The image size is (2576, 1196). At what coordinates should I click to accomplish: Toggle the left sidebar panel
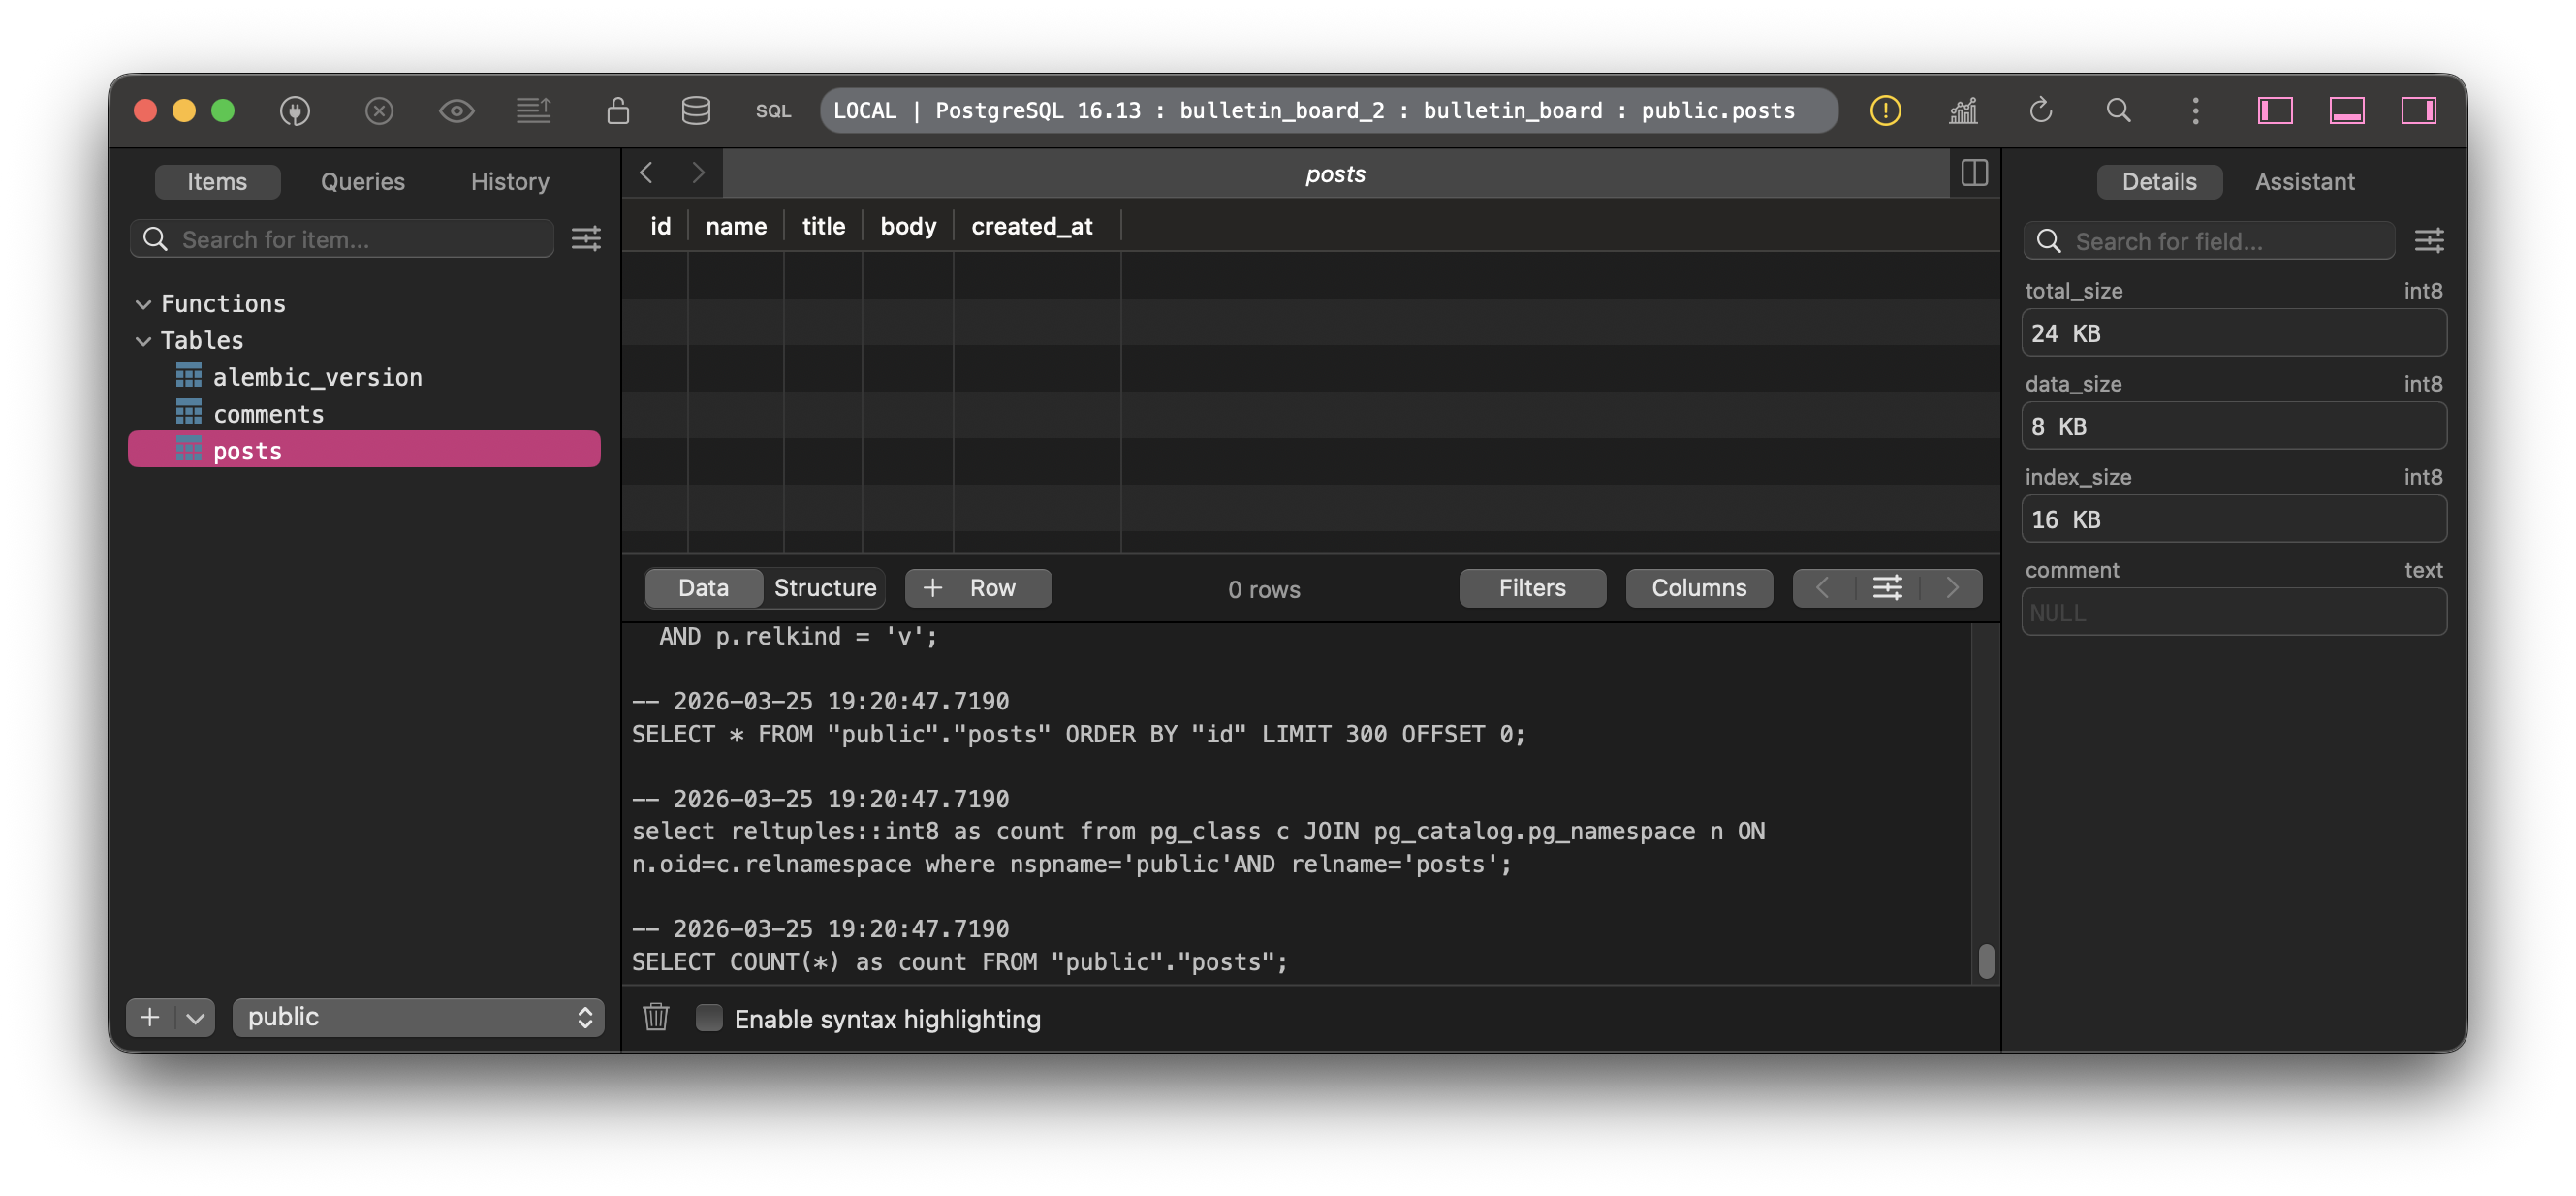click(2274, 110)
